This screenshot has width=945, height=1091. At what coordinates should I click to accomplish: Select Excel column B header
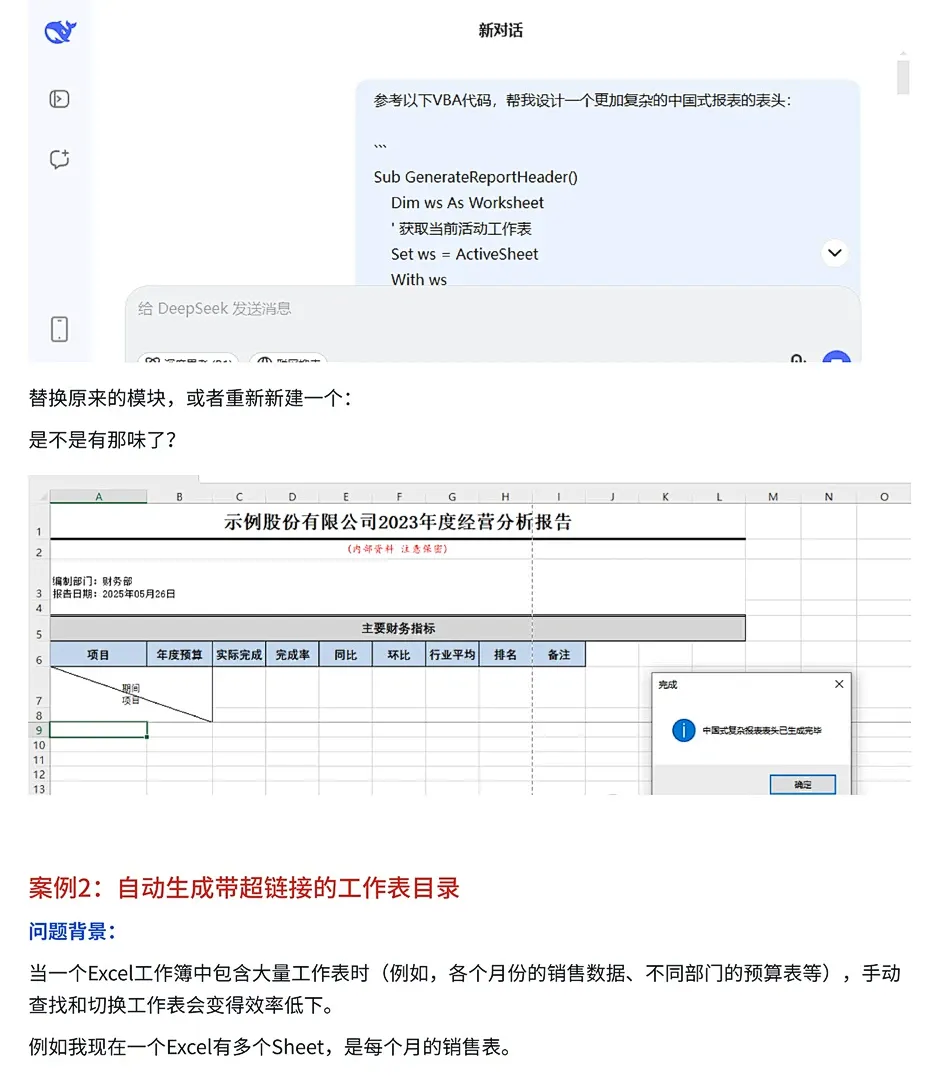click(180, 497)
